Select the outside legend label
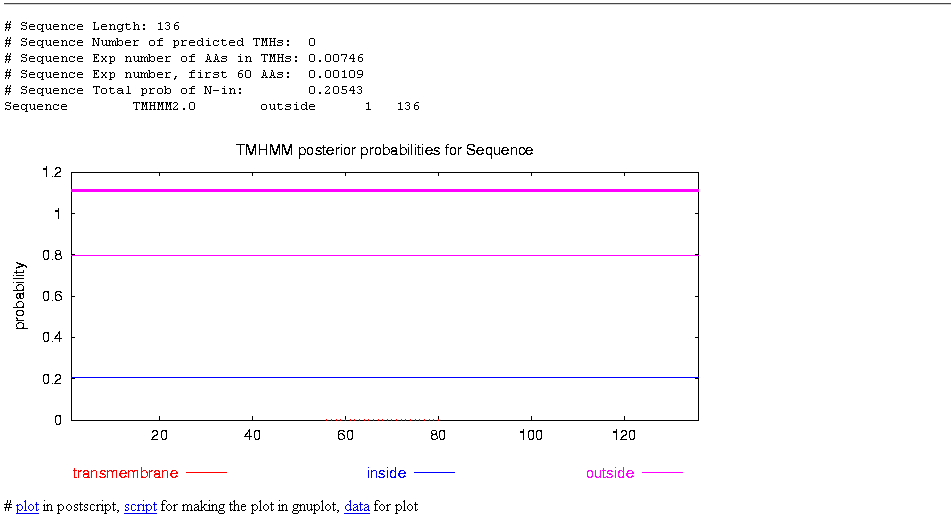Viewport: 951px width, 526px height. click(610, 473)
